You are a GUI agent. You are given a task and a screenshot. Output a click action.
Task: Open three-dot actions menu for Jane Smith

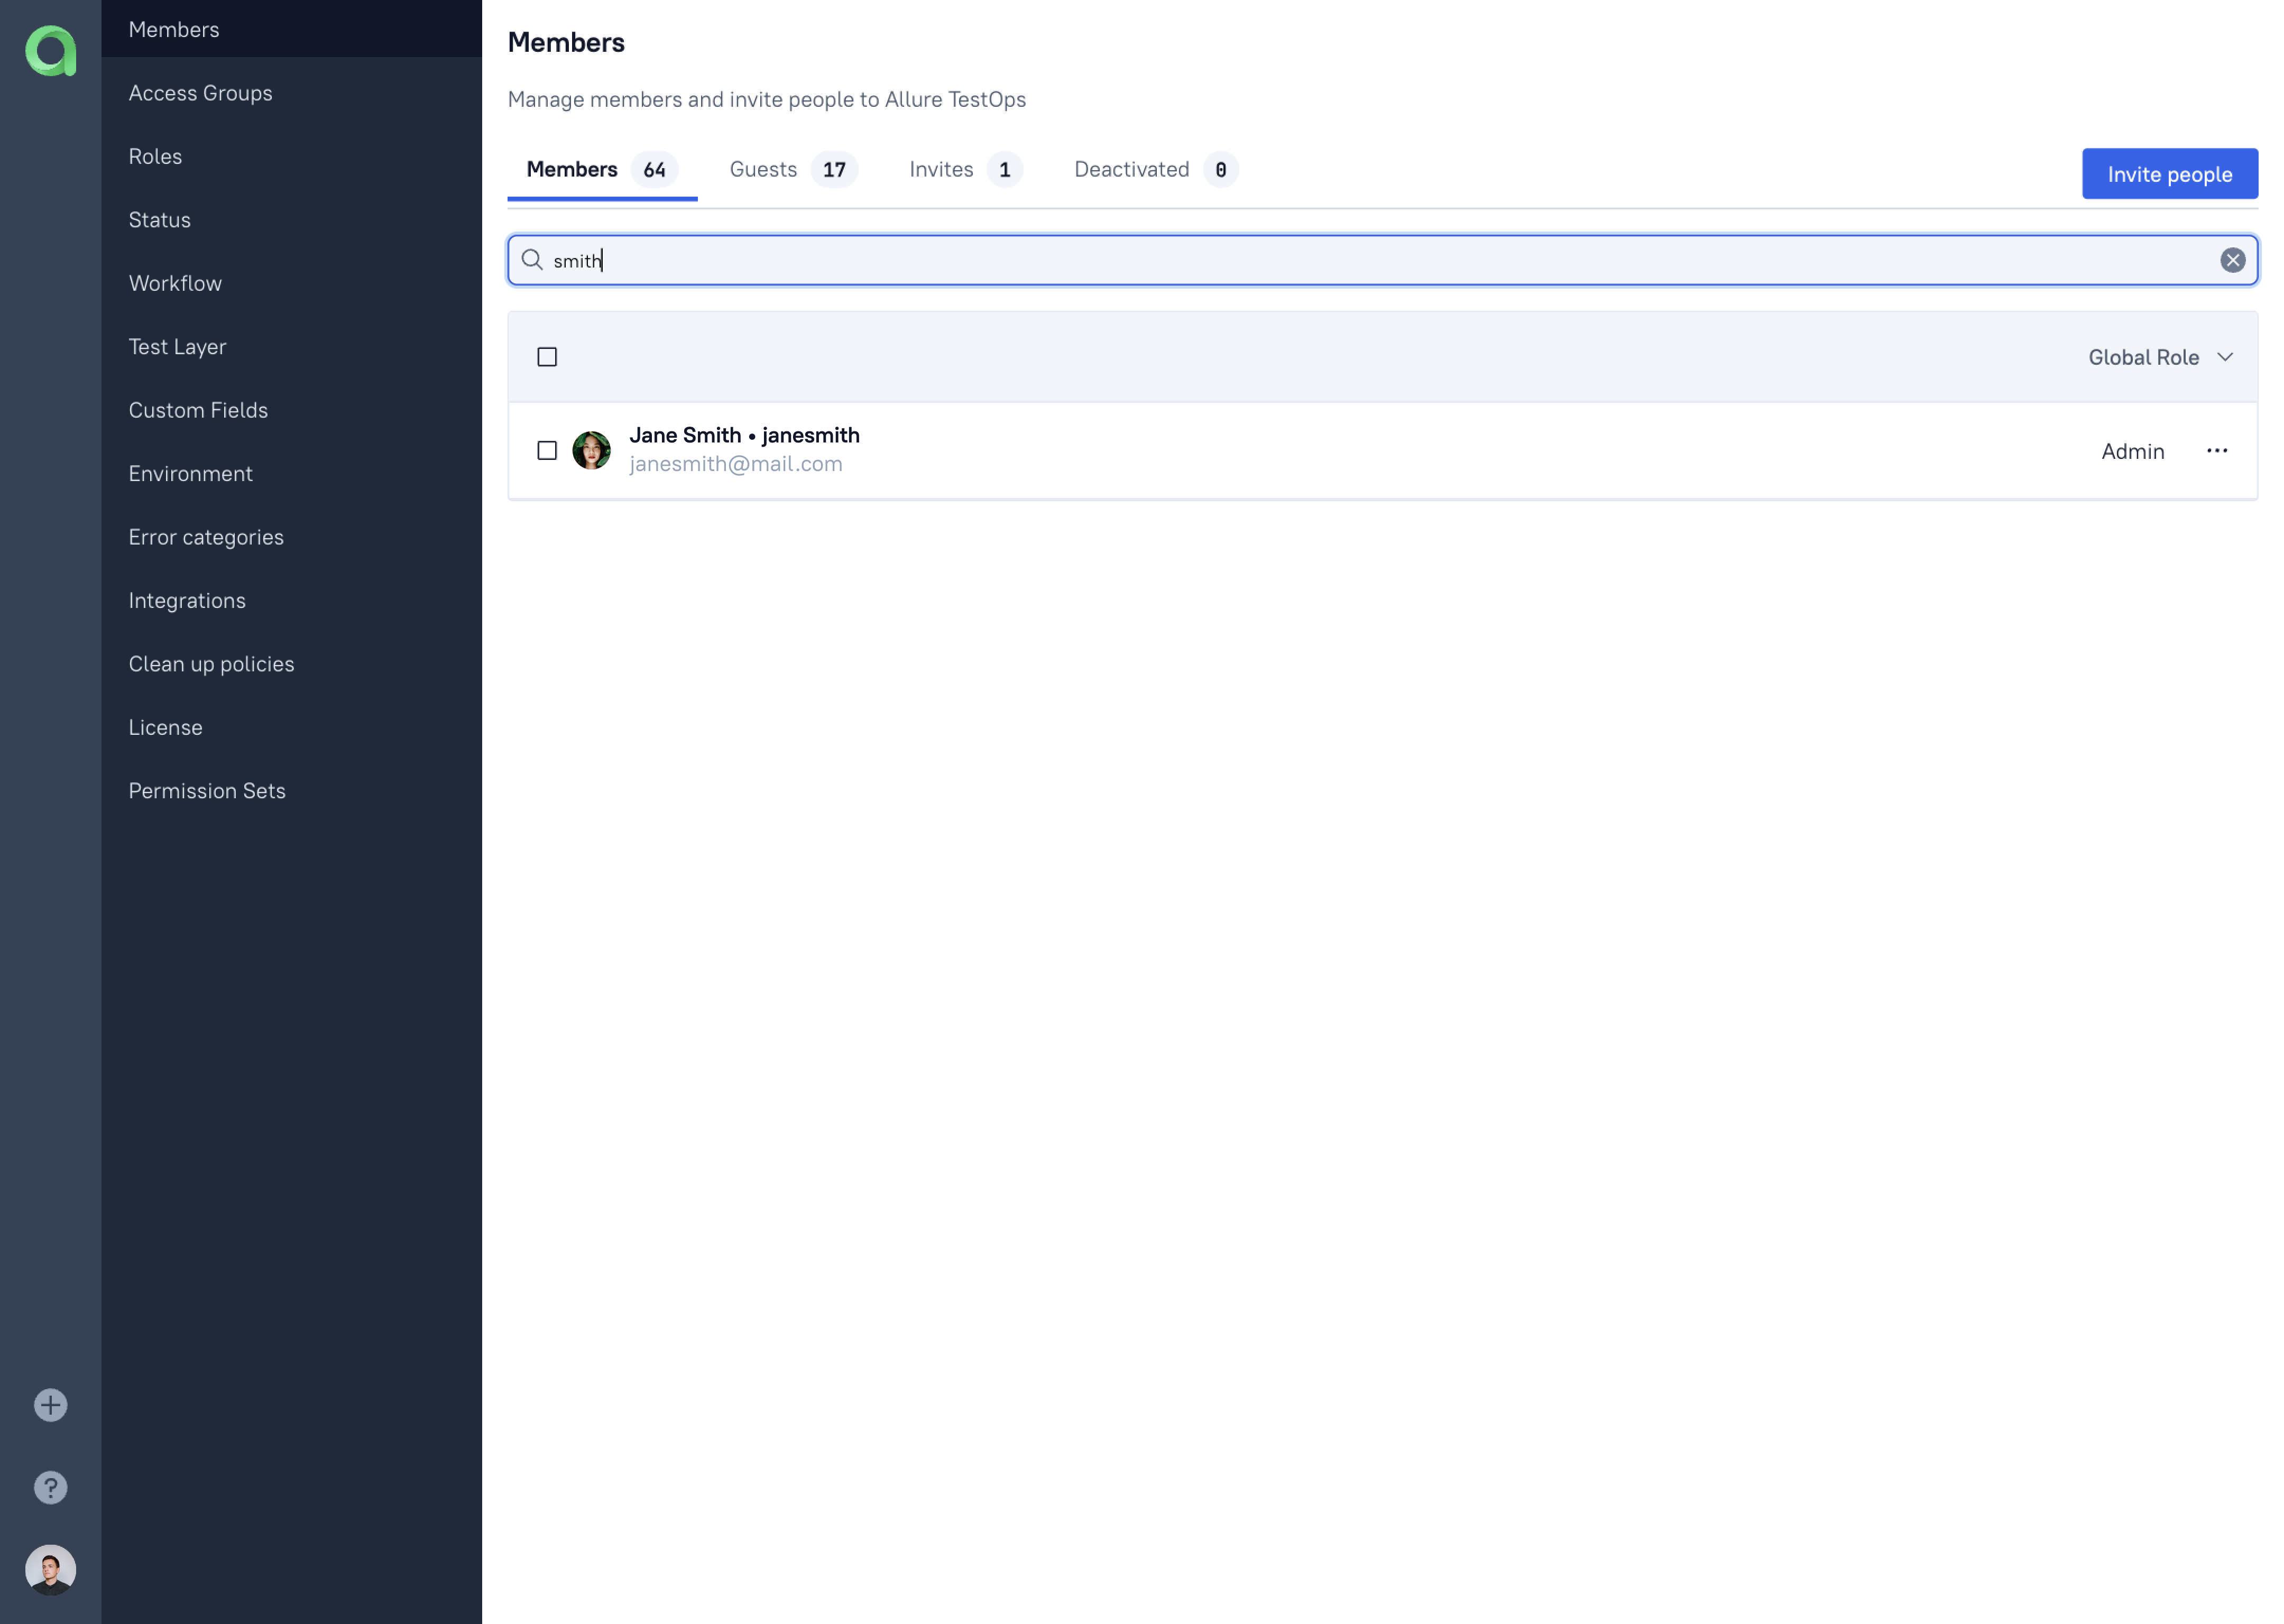(2216, 451)
